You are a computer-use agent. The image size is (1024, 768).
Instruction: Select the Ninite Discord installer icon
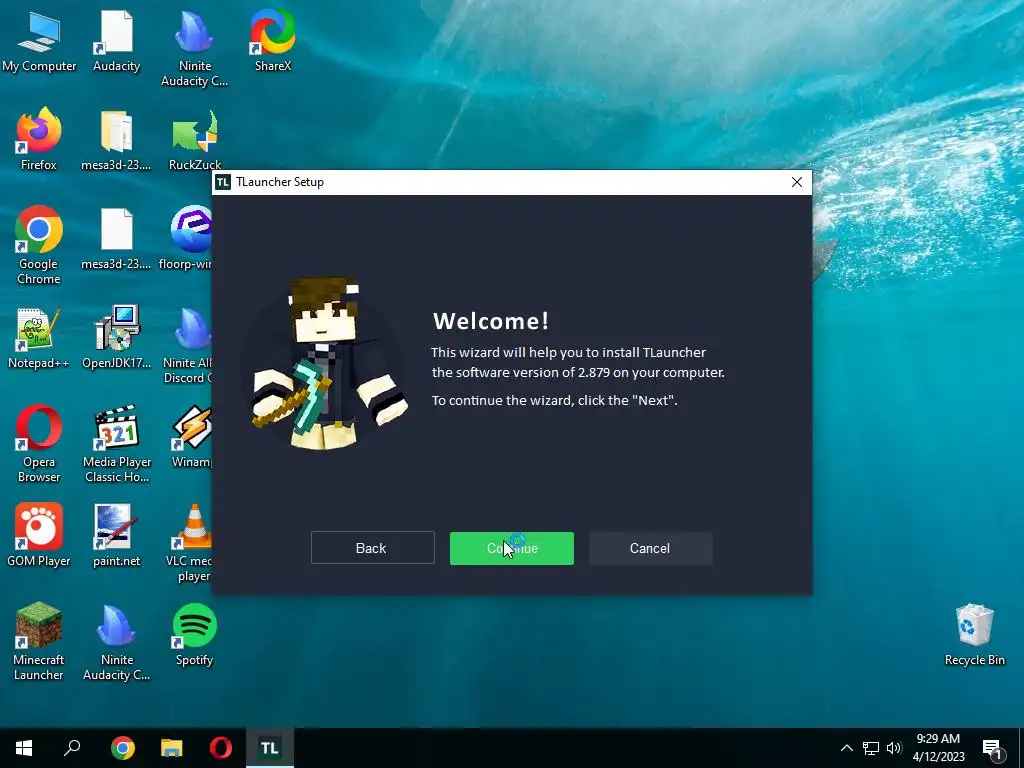188,346
